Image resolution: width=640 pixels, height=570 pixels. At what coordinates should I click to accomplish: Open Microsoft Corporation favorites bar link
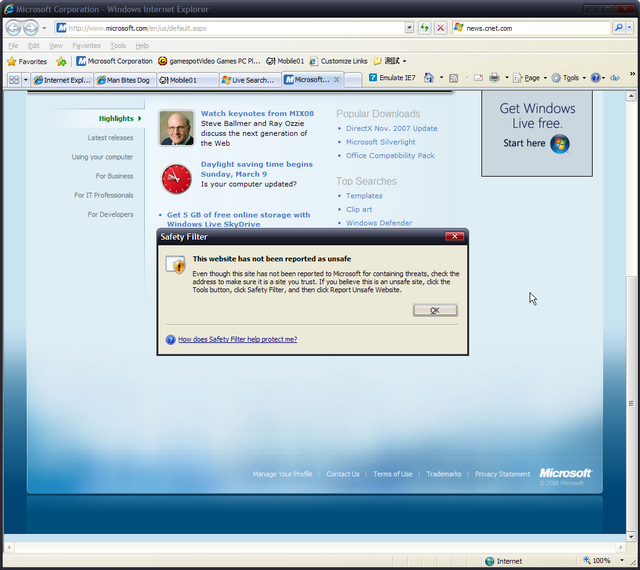click(115, 61)
